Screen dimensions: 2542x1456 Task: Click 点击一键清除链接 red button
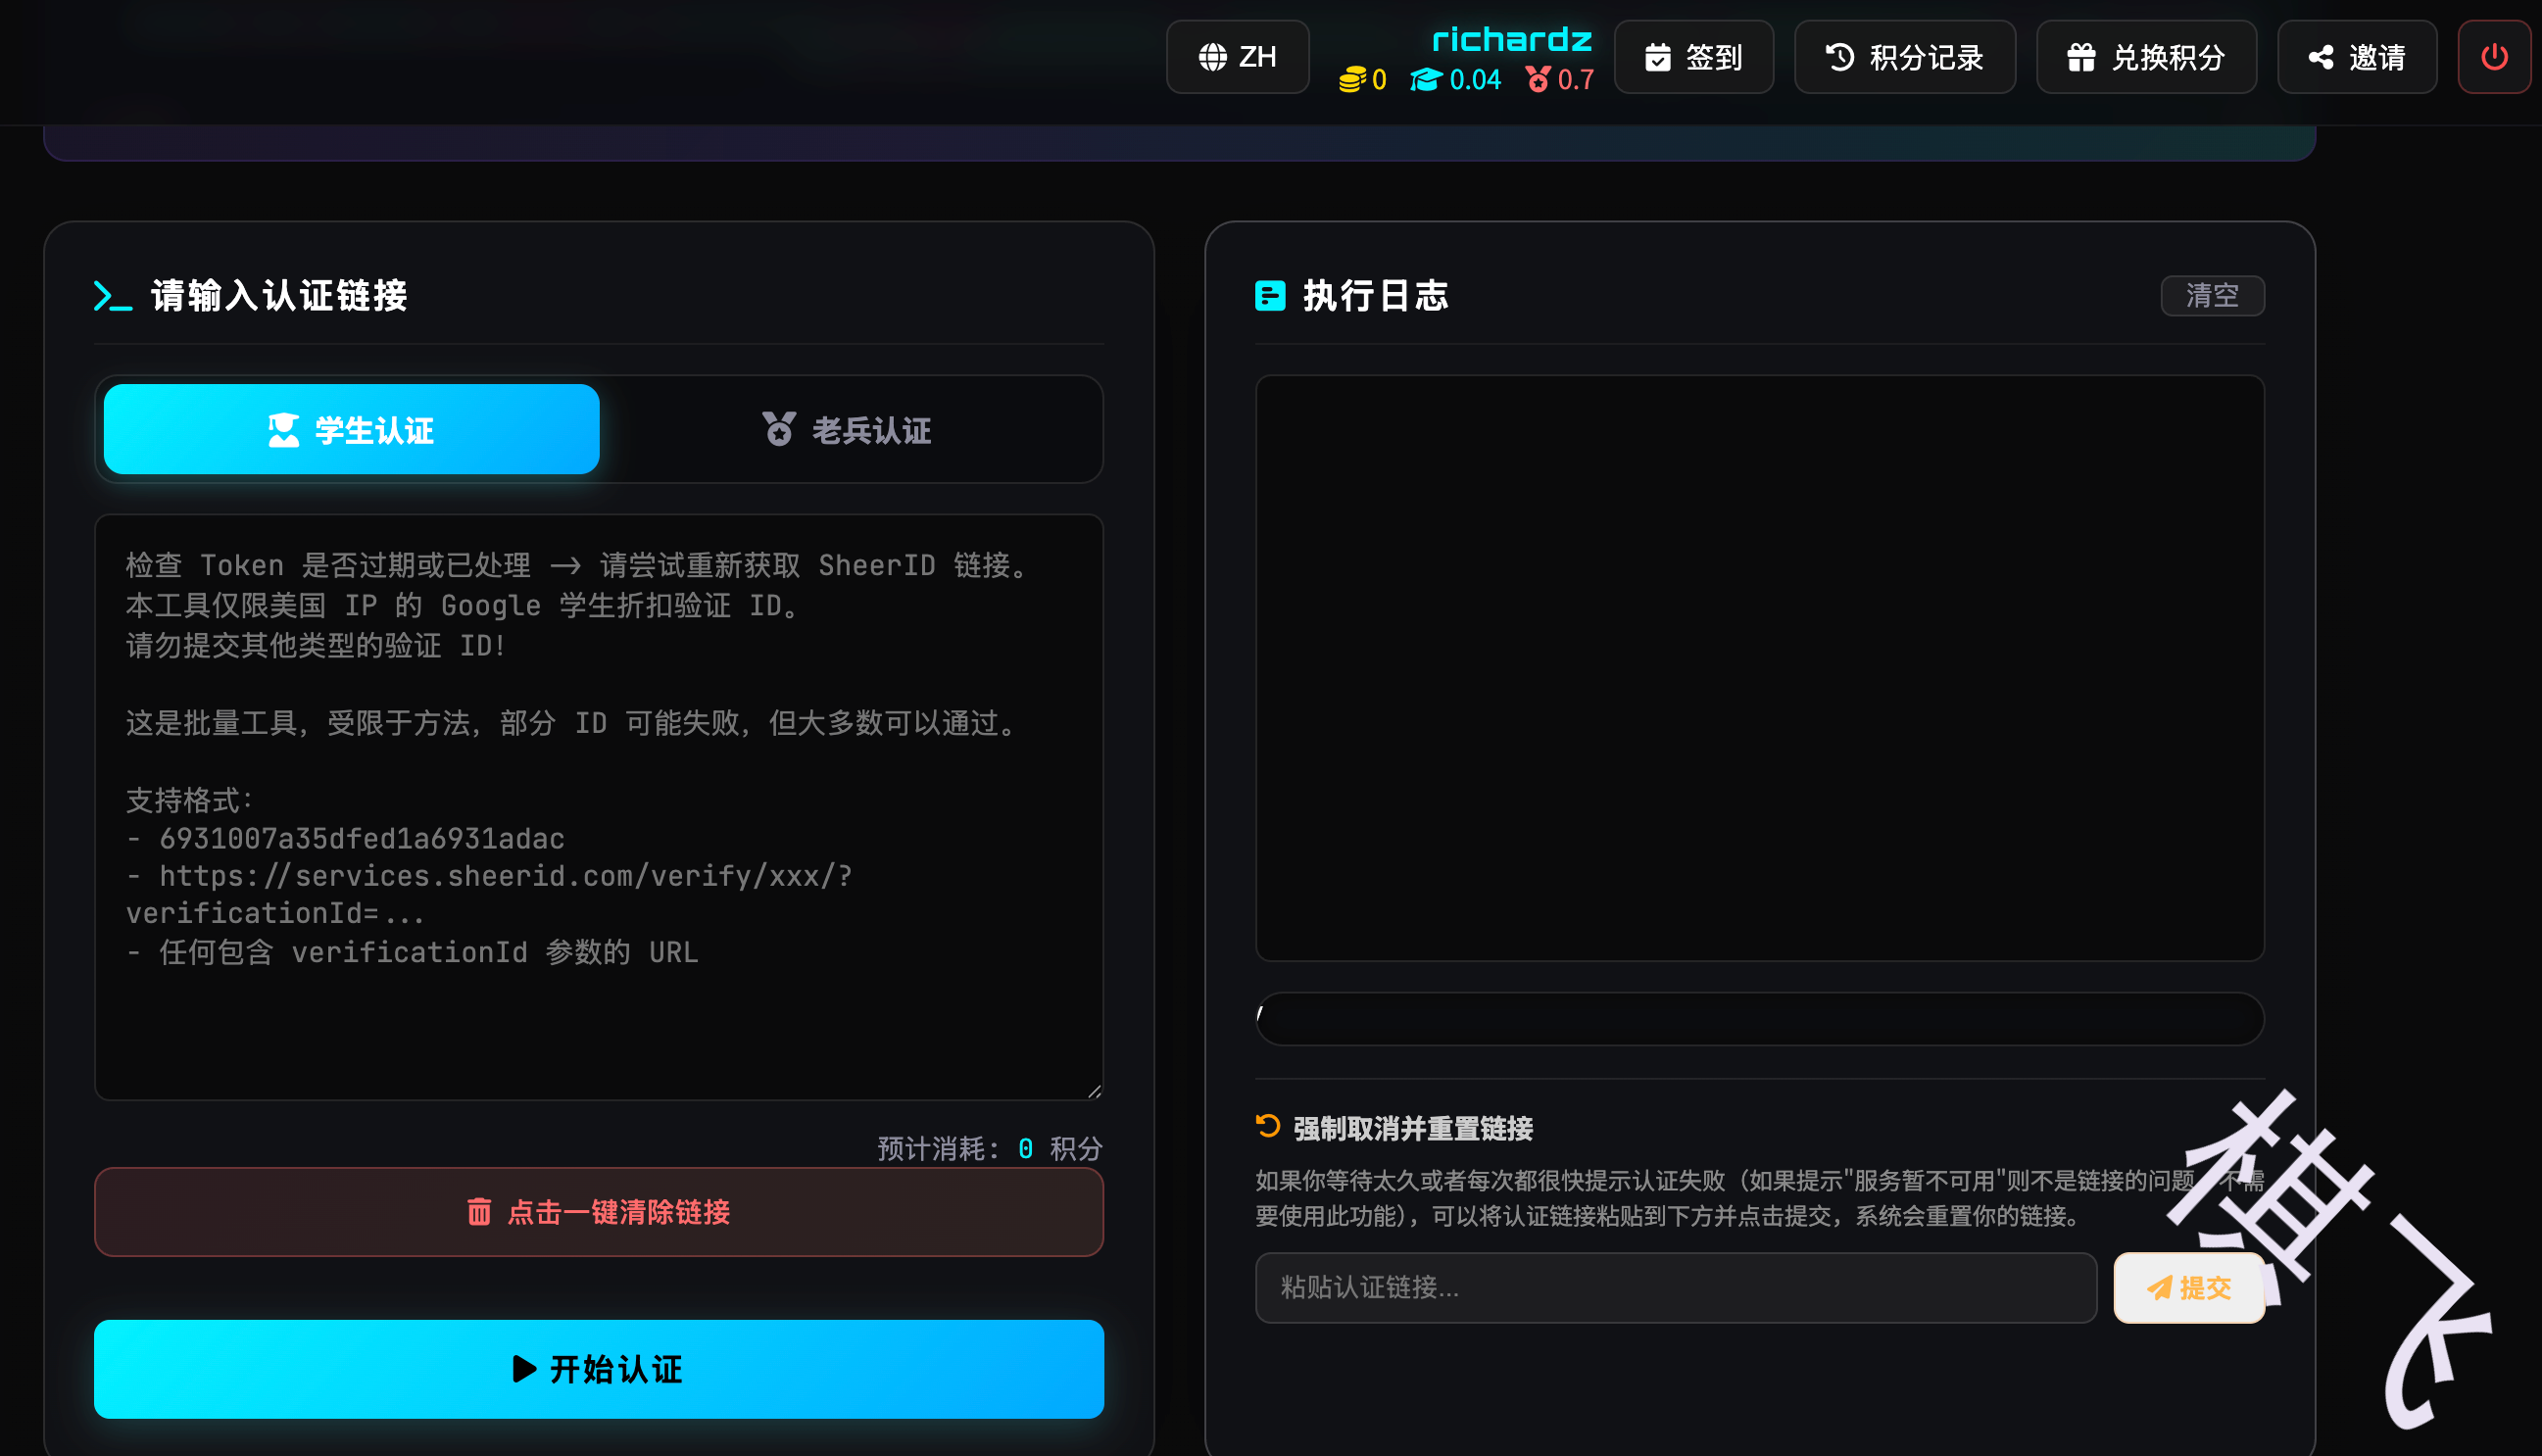(598, 1212)
